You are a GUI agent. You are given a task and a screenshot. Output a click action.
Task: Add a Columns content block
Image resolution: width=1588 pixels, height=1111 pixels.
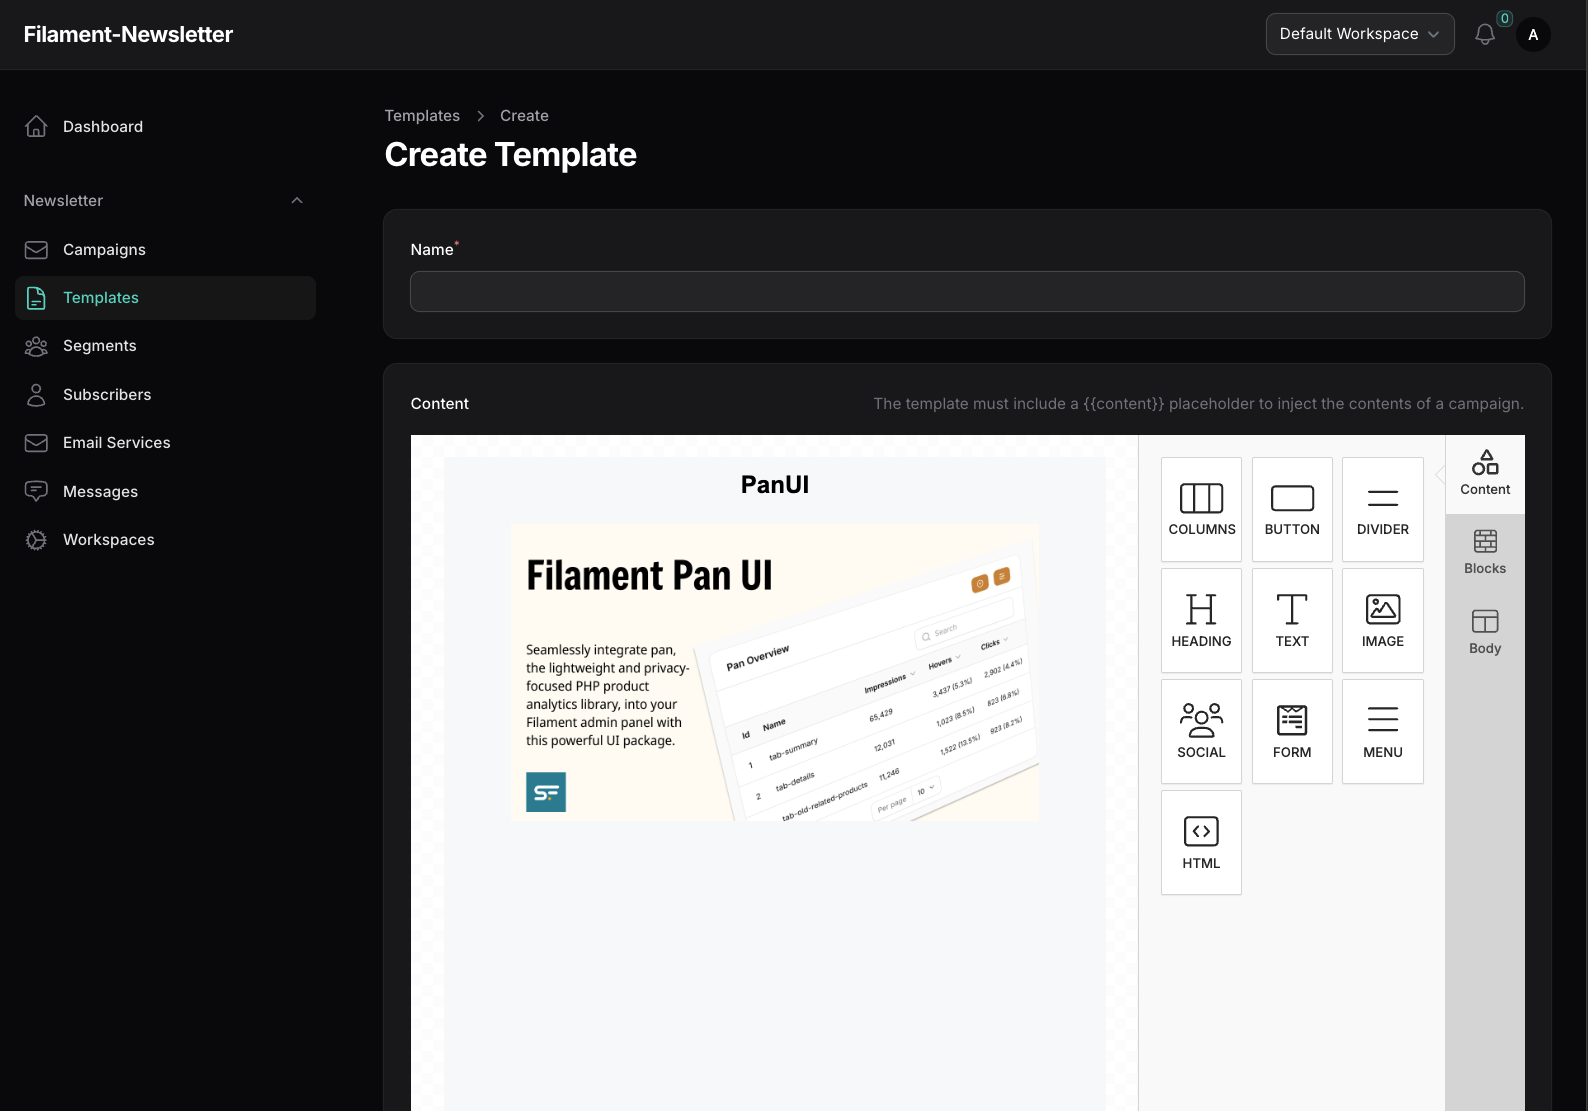(x=1201, y=510)
